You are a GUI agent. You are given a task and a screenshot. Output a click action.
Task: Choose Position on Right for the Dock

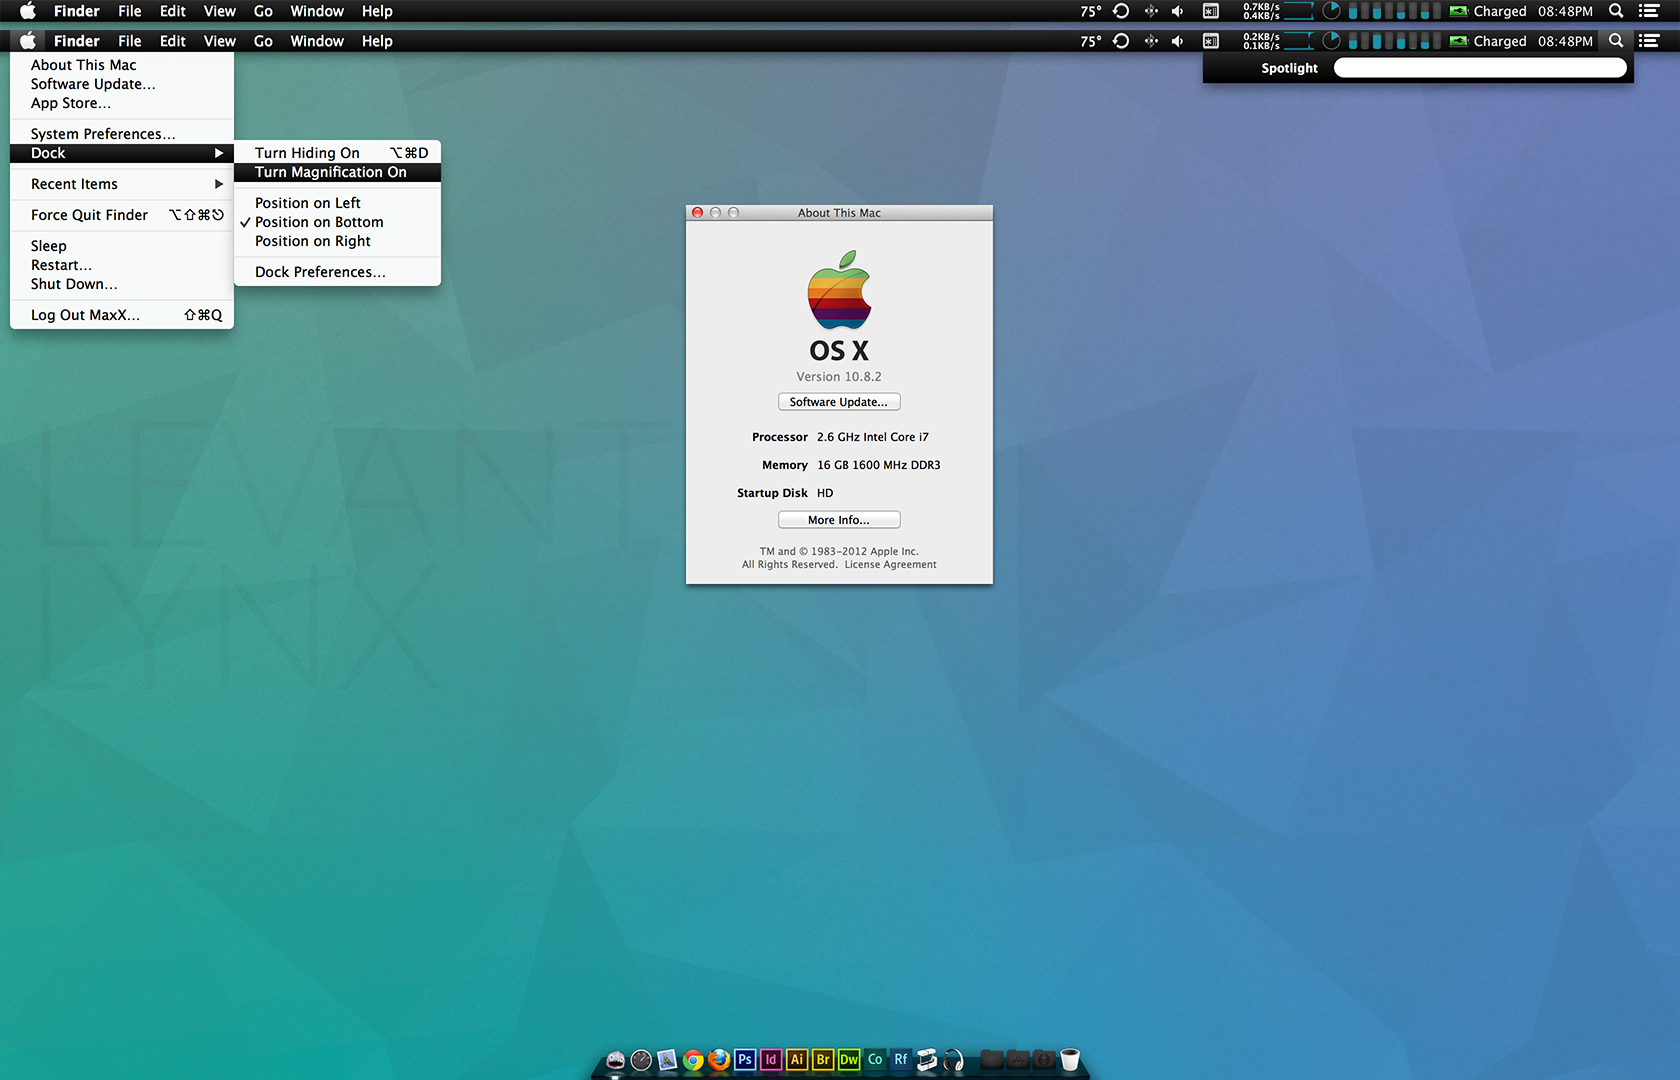tap(312, 241)
